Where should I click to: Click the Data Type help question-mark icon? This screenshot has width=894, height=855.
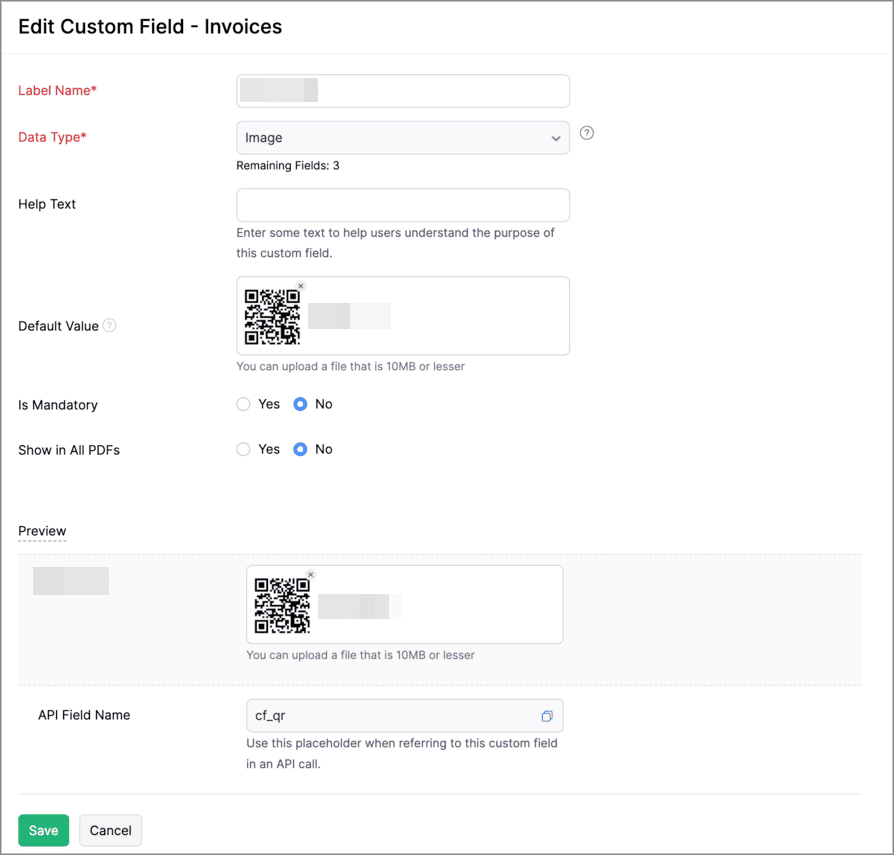tap(587, 133)
